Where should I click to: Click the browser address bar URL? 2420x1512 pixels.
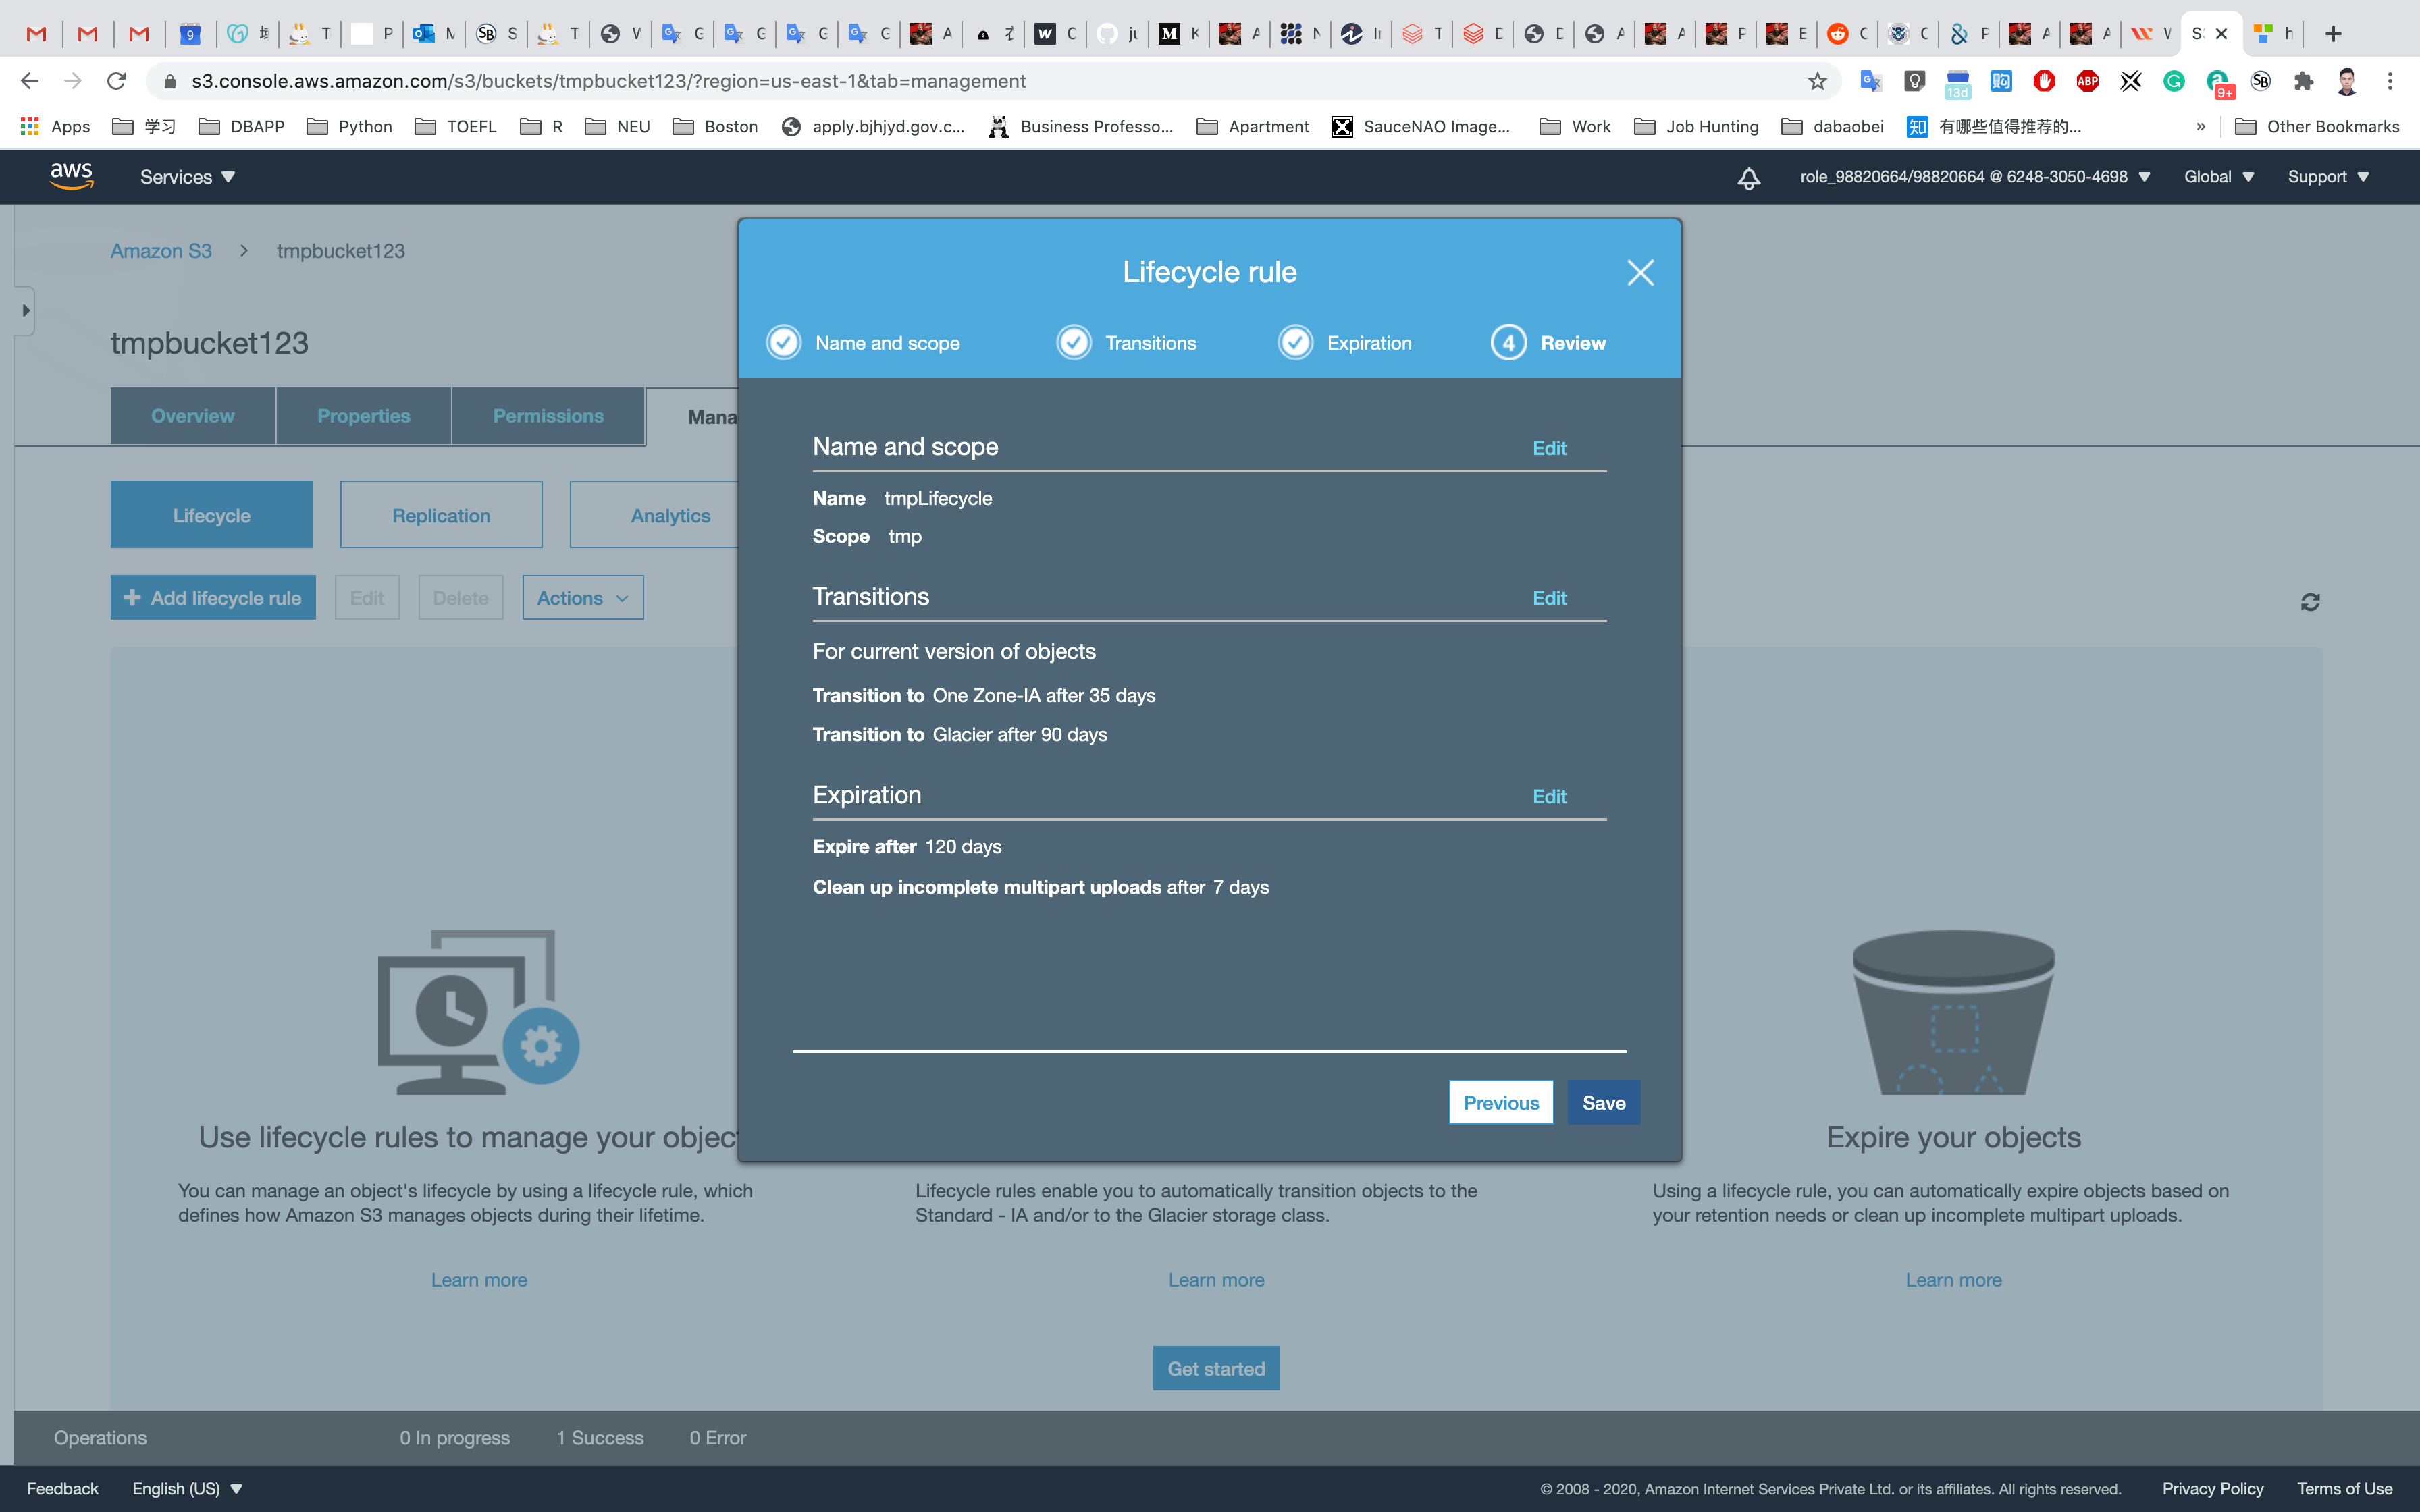click(x=608, y=81)
